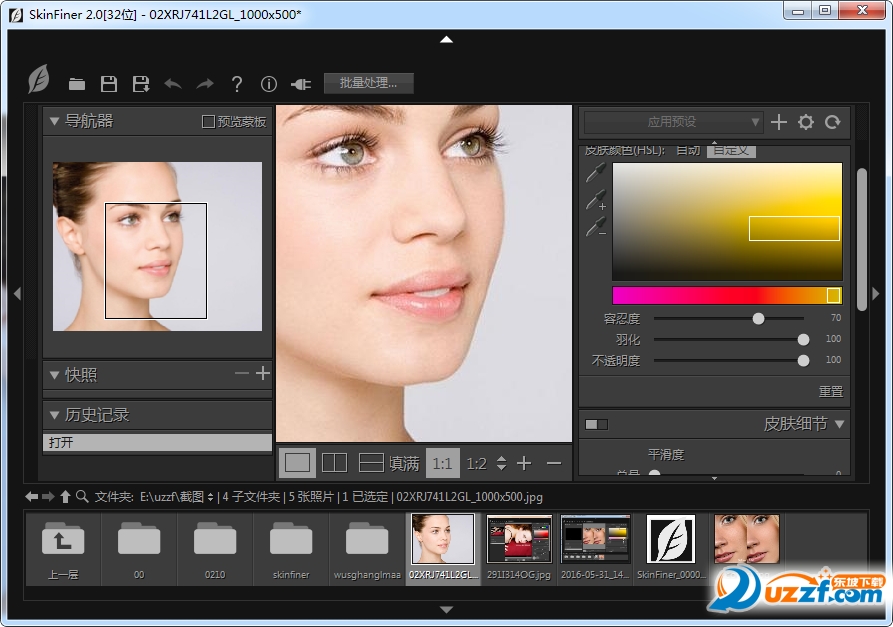Pick the subtract-color eyedropper tool
Image resolution: width=893 pixels, height=627 pixels.
click(596, 226)
